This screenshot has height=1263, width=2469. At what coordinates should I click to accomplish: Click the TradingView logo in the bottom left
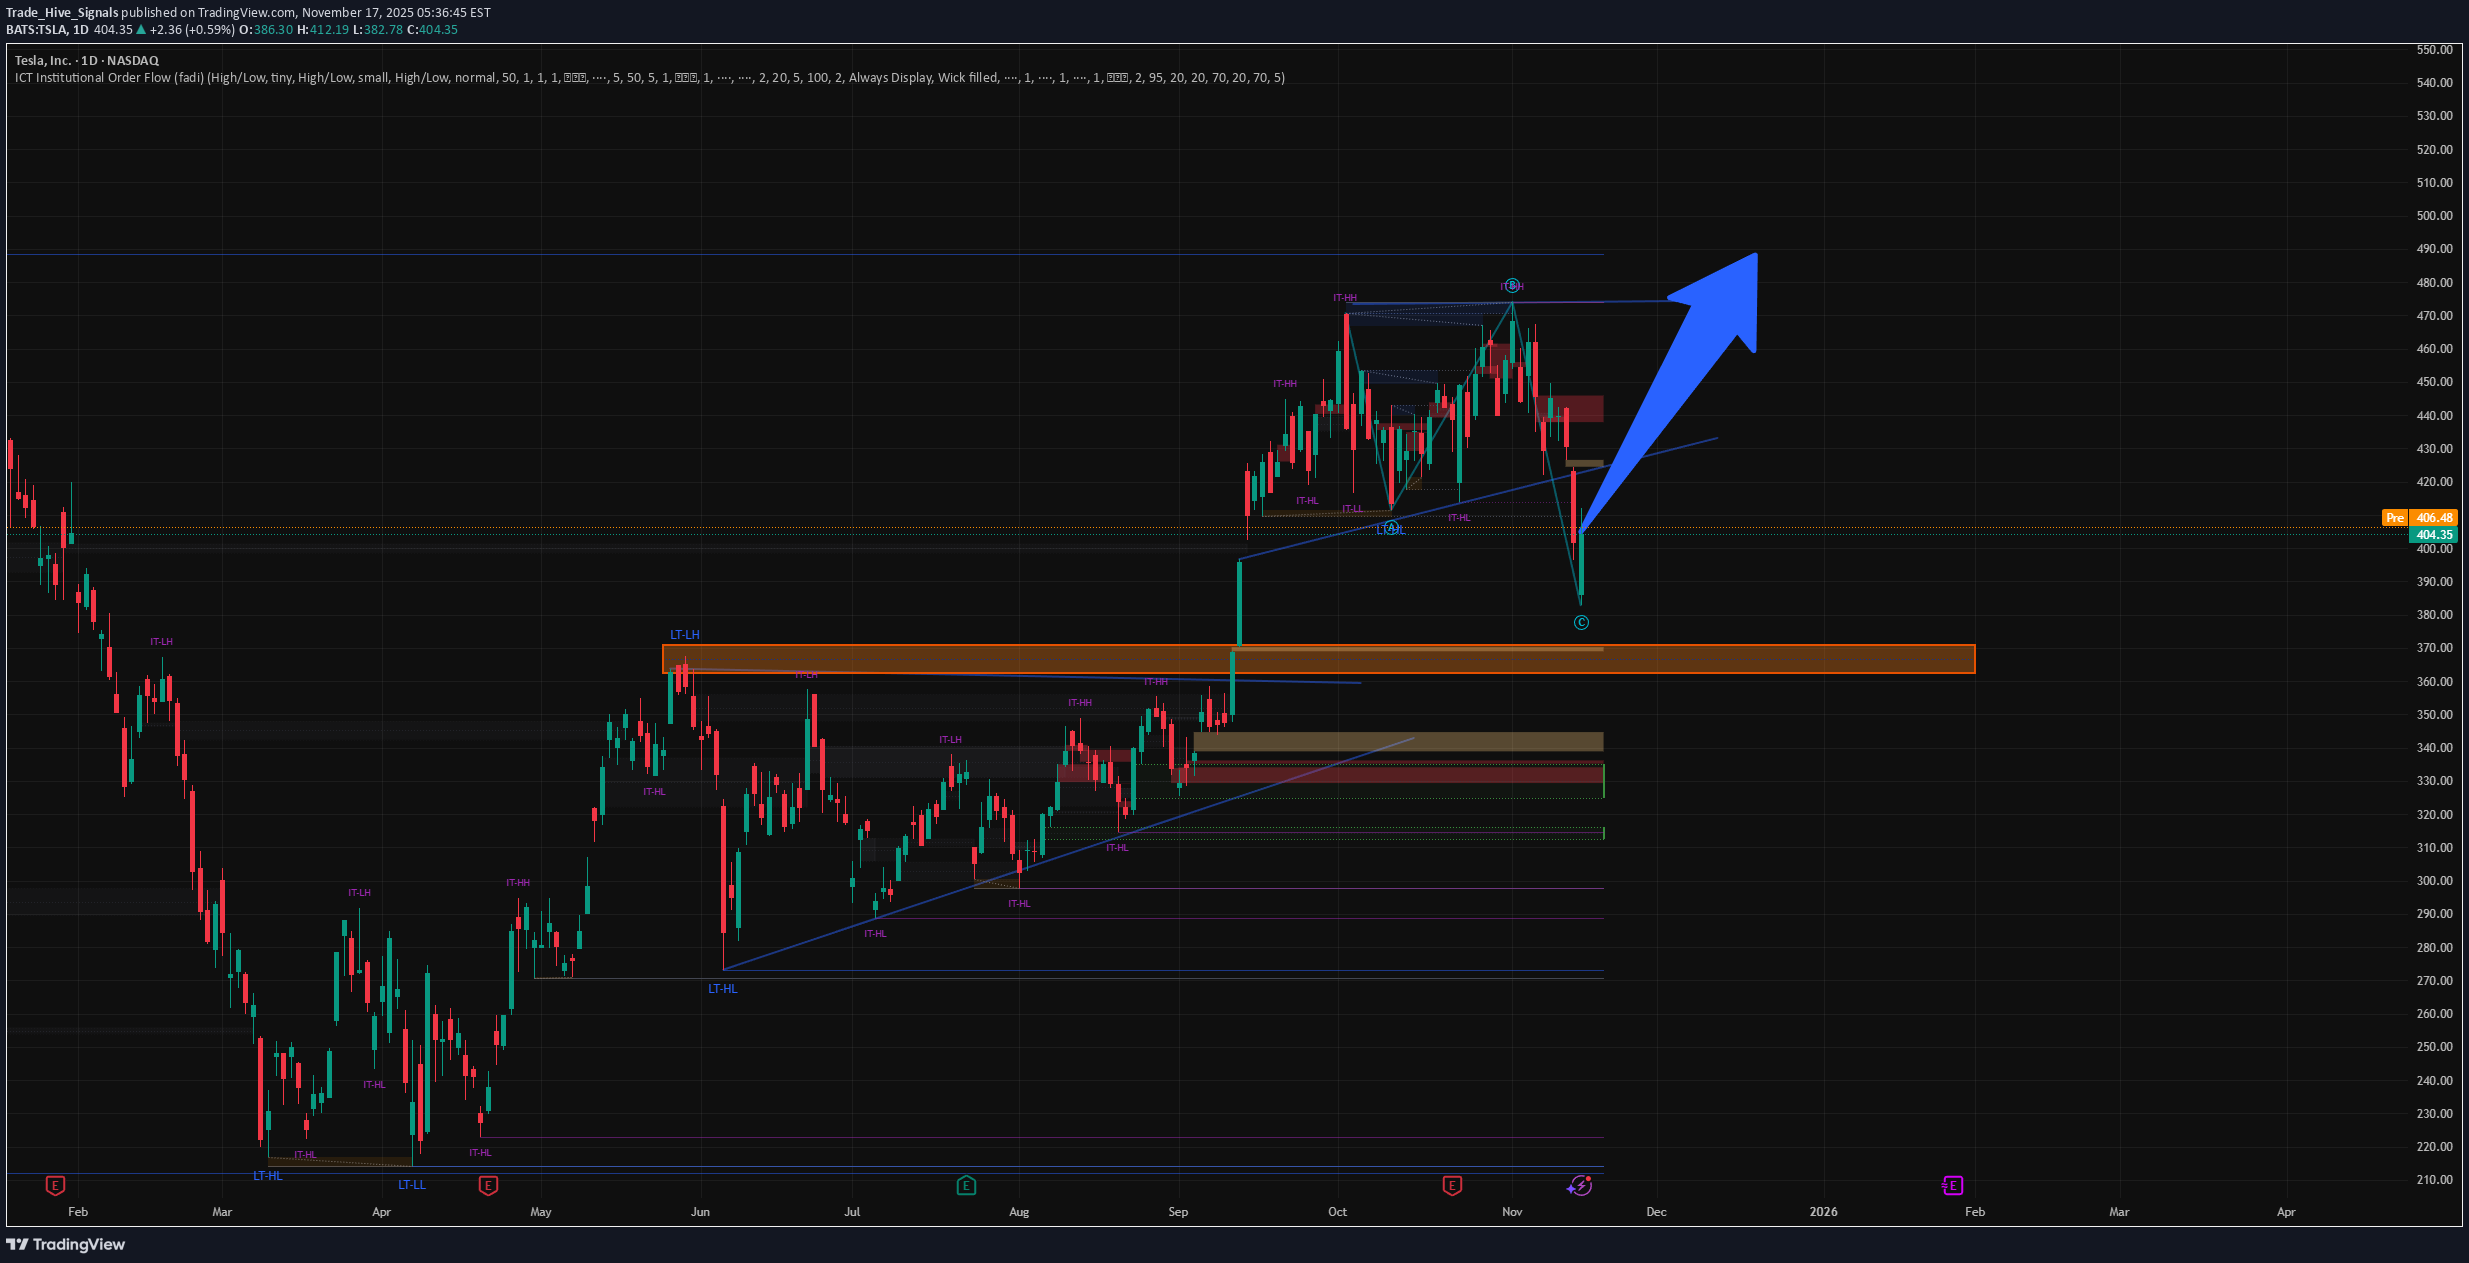point(66,1244)
